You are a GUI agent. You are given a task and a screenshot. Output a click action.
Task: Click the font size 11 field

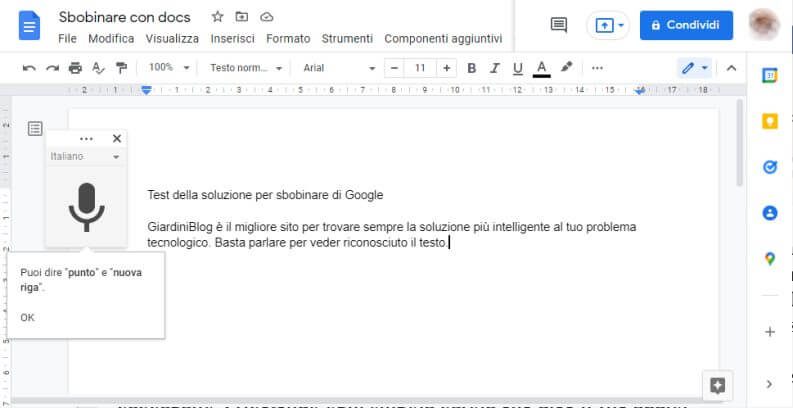(420, 68)
